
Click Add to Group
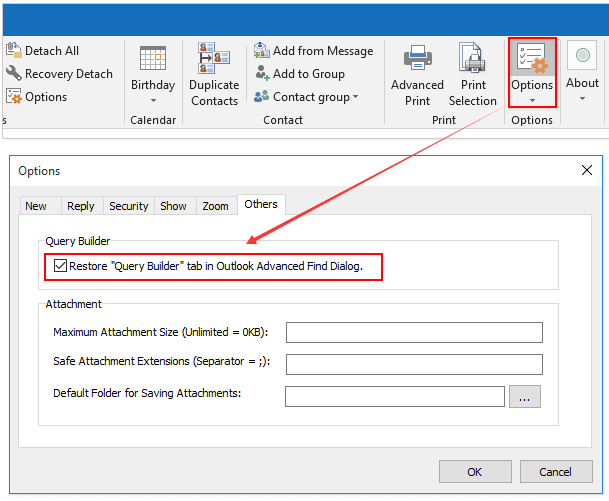[x=299, y=74]
